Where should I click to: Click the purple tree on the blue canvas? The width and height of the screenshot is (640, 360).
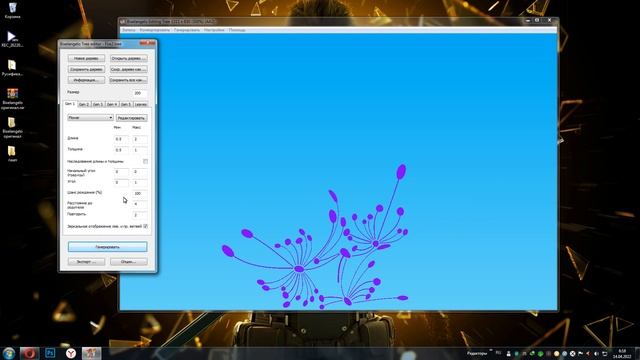(315, 237)
